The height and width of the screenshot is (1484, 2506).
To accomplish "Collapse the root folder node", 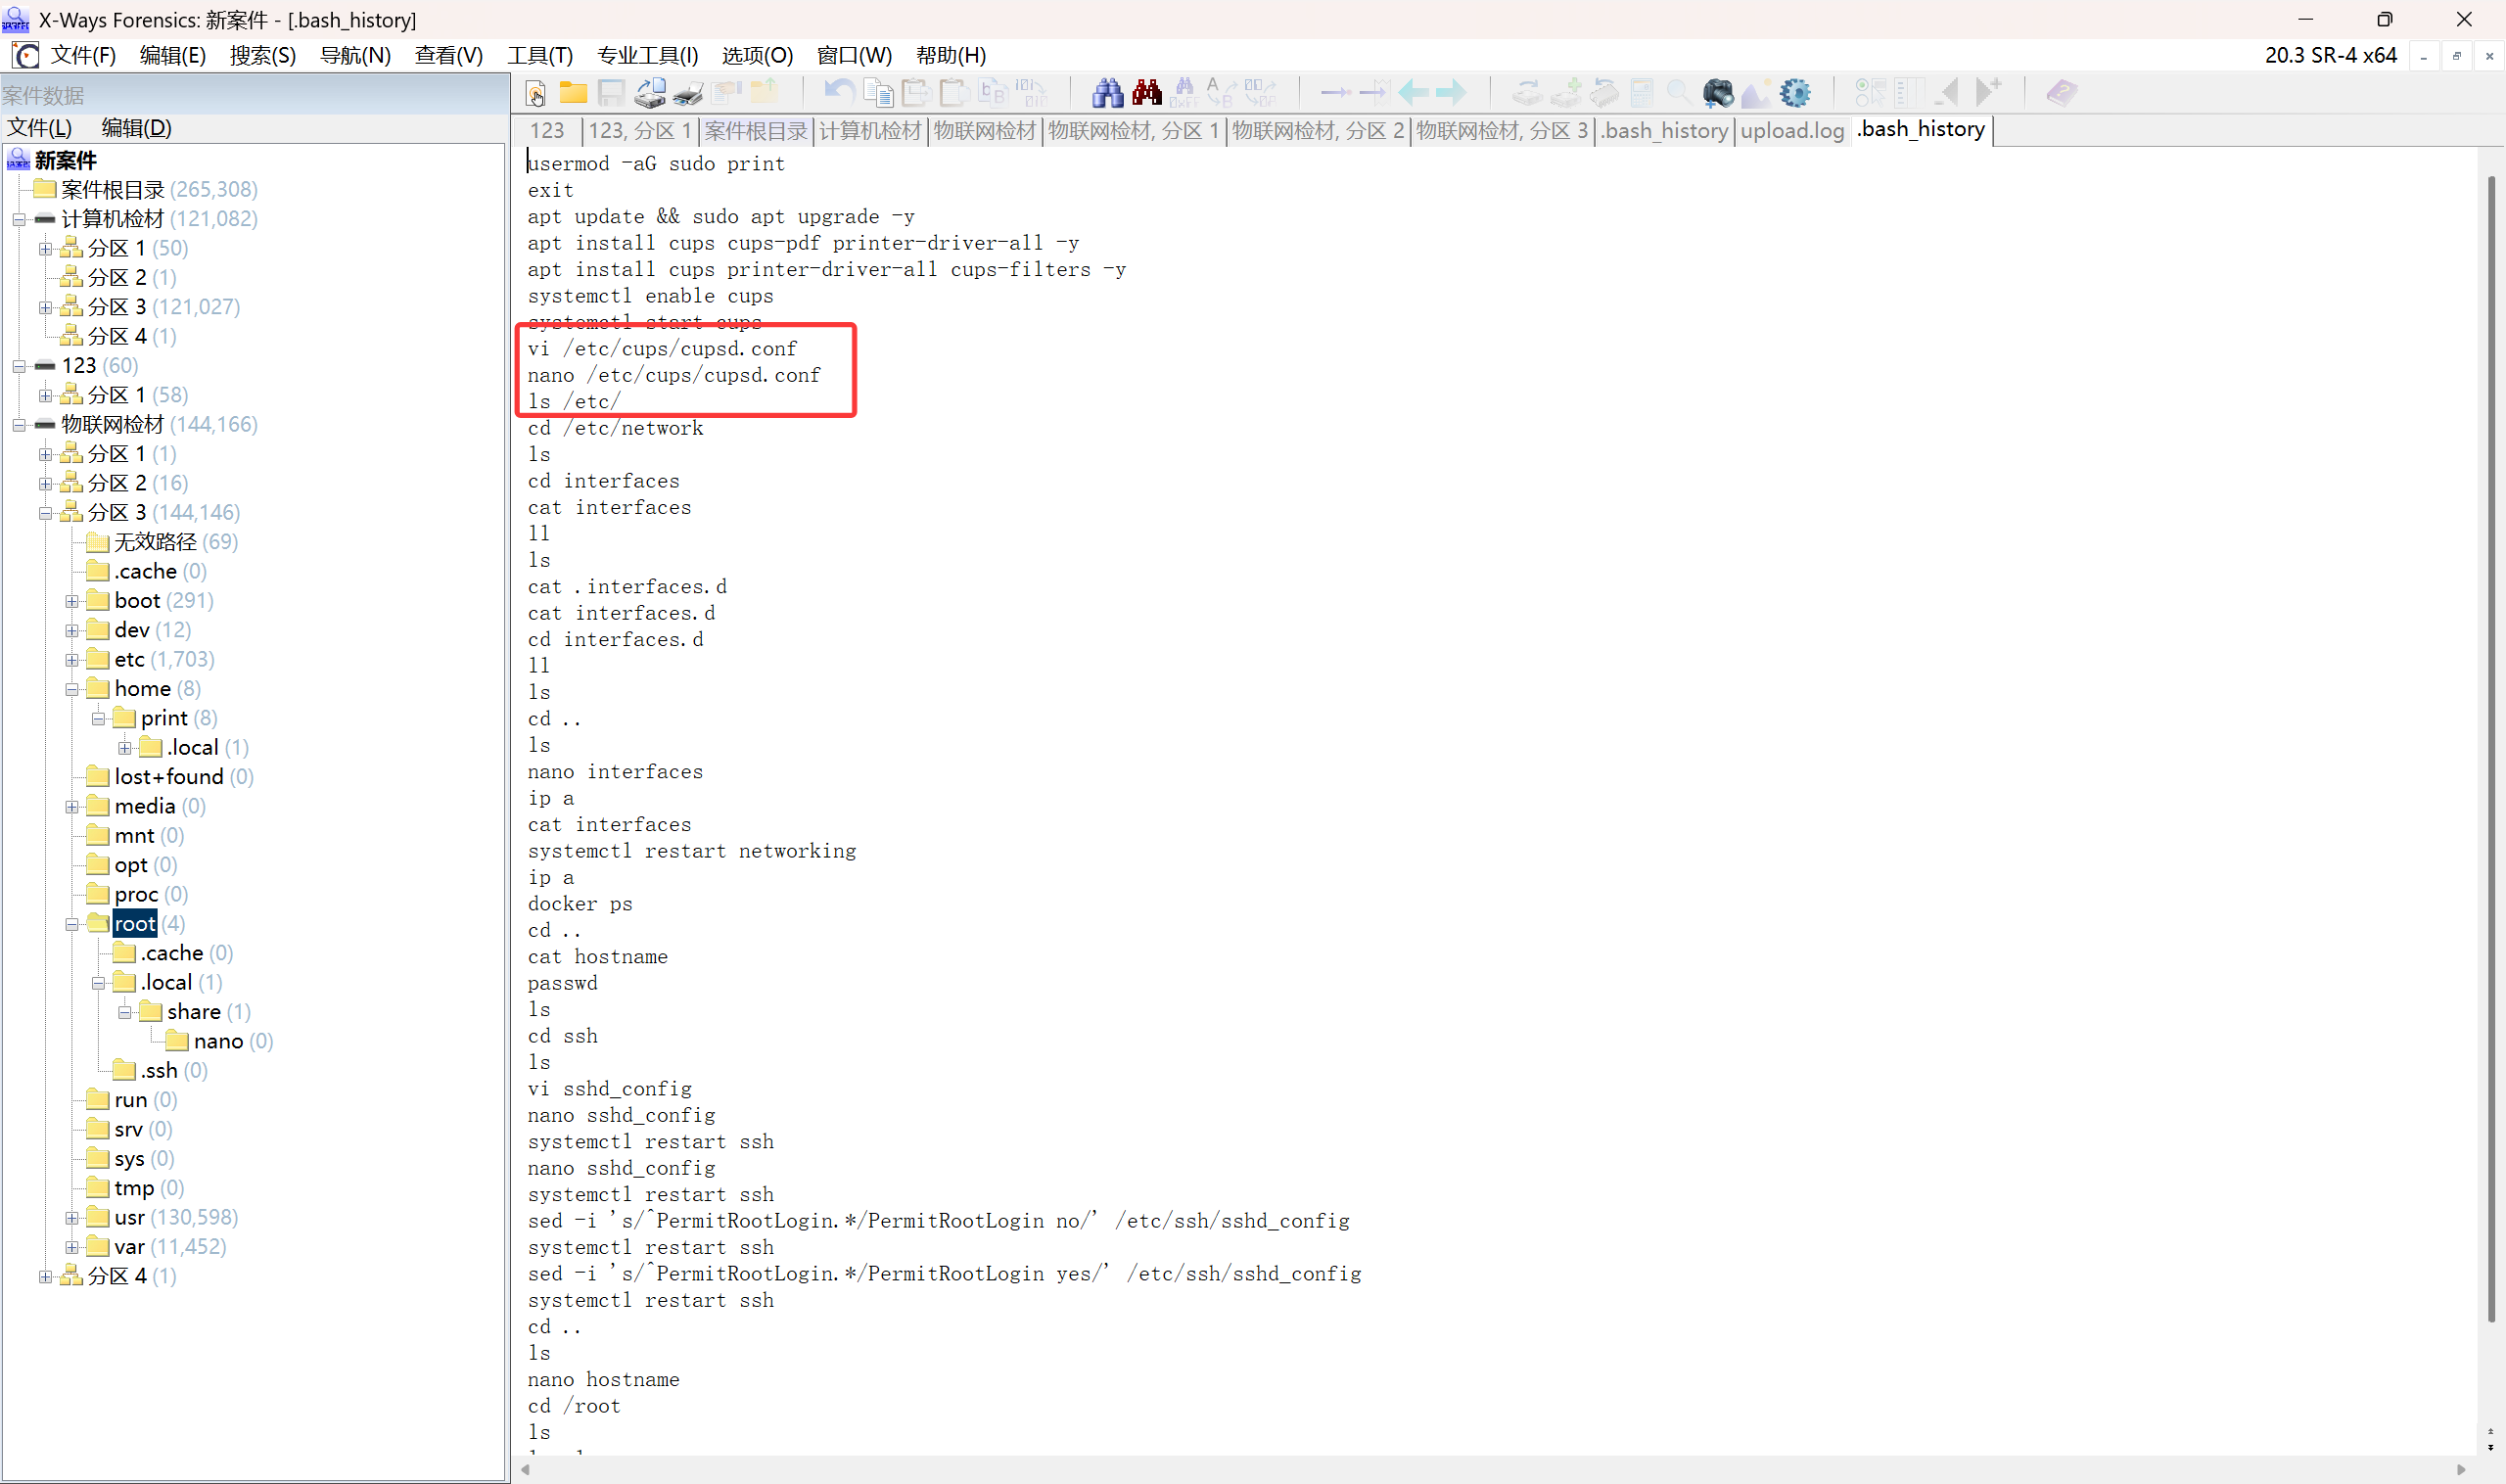I will (x=72, y=924).
